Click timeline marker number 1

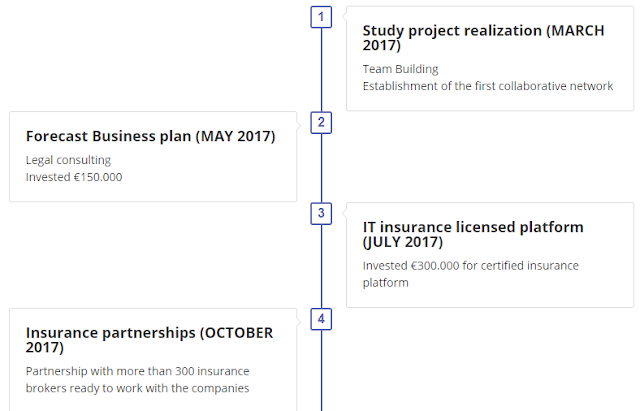click(321, 17)
